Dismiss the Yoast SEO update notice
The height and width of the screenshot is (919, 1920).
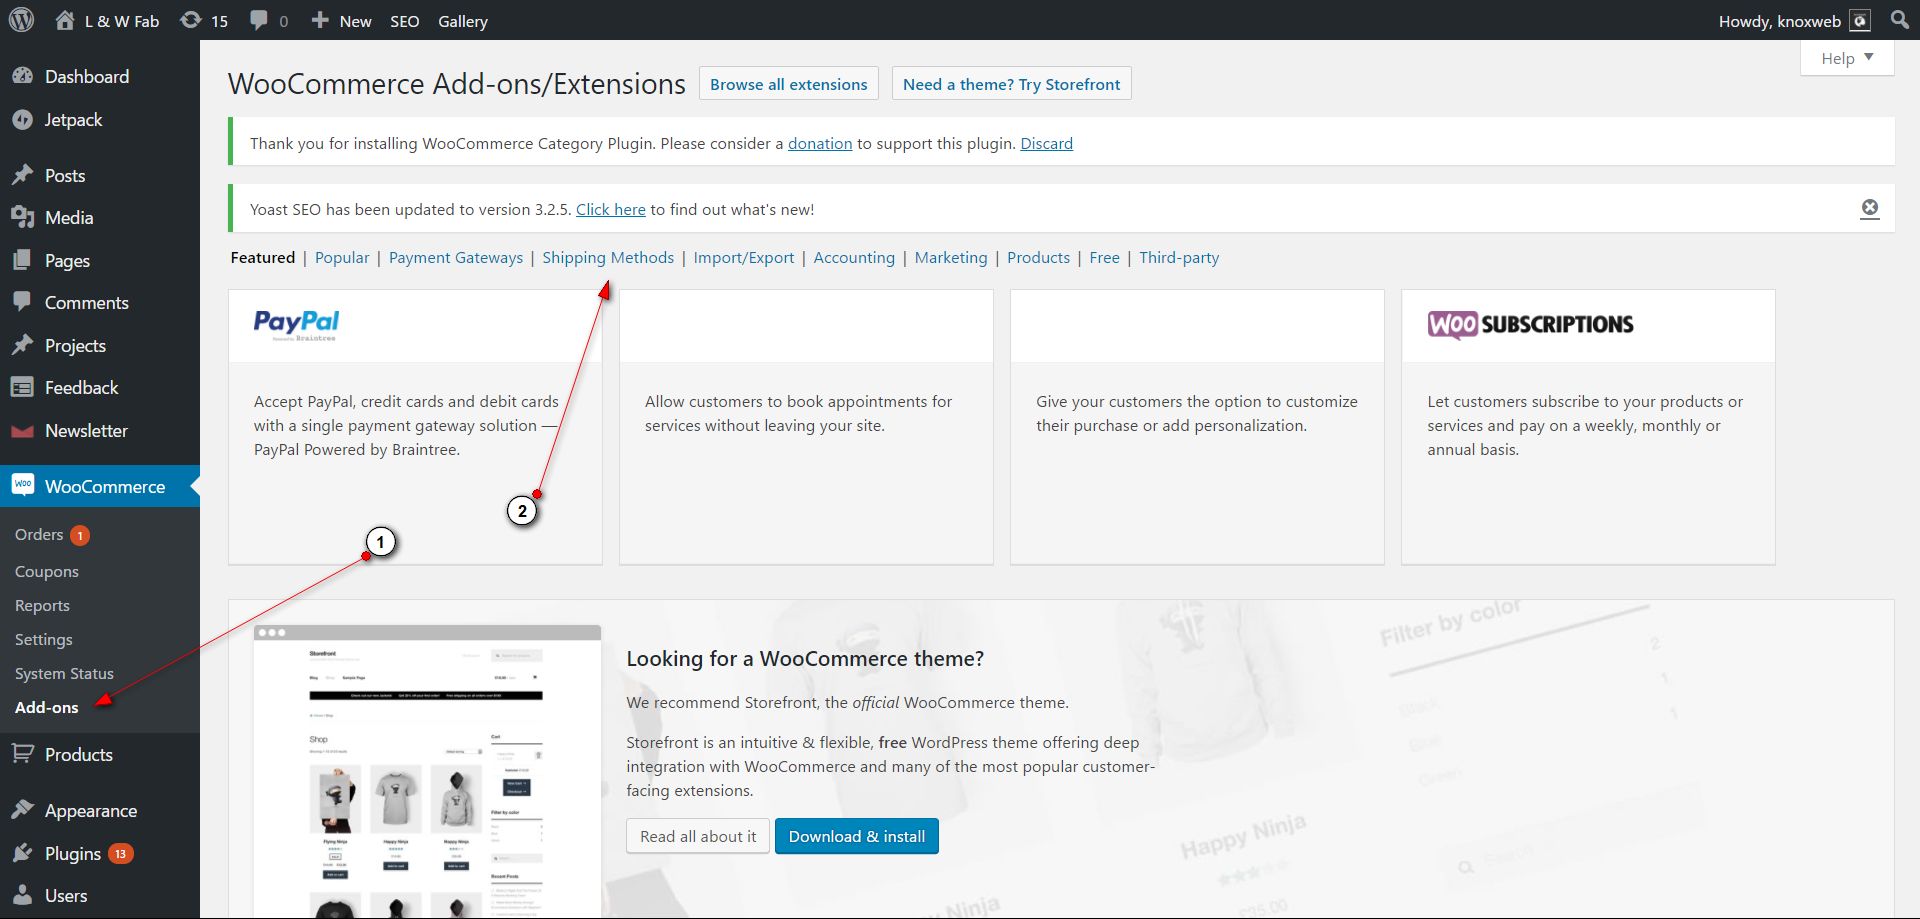[x=1869, y=208]
